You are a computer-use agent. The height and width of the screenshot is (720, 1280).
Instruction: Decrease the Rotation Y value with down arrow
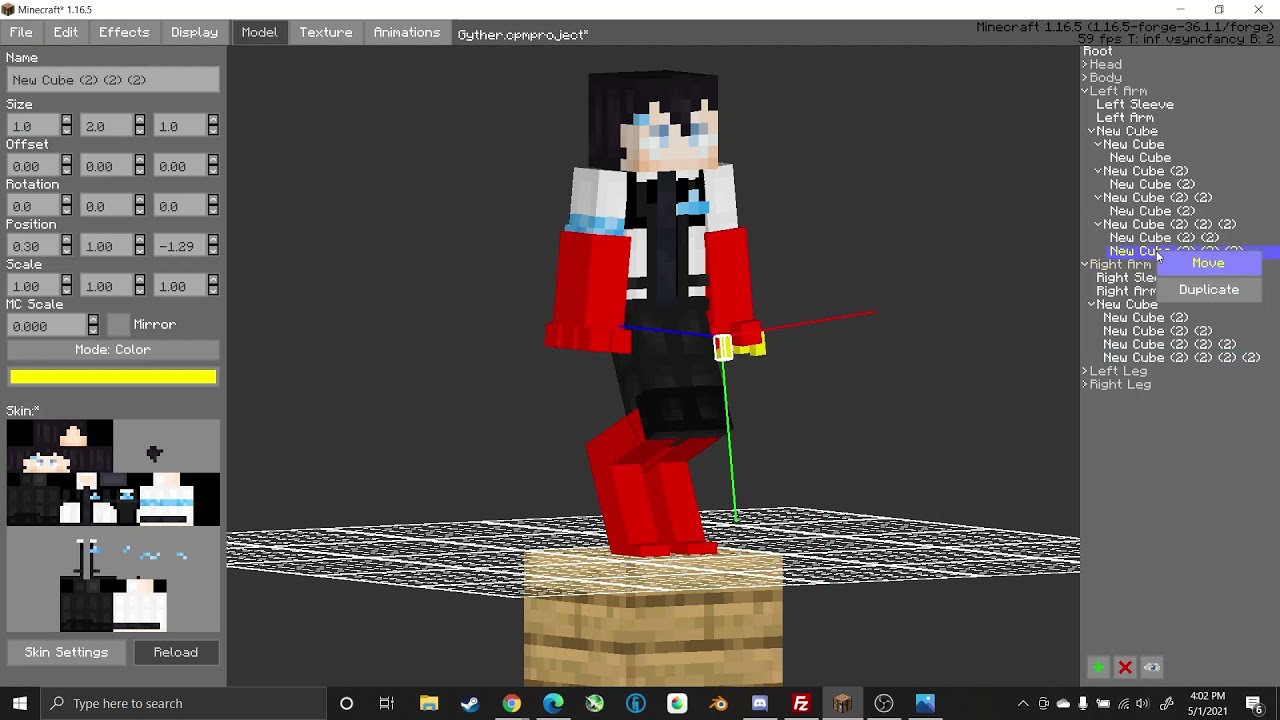(x=140, y=211)
